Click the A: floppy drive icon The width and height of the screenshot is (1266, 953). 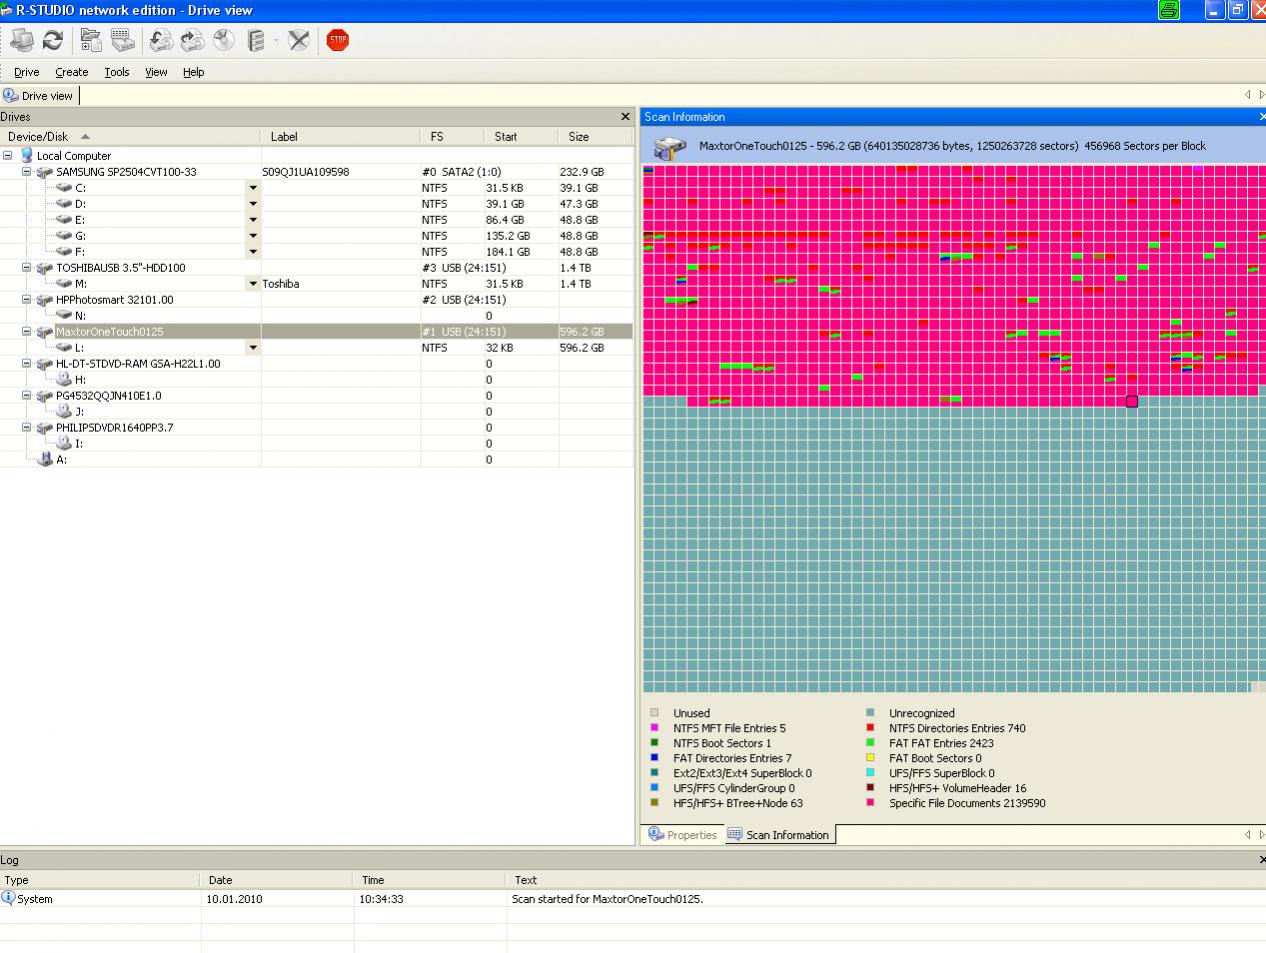pos(44,460)
